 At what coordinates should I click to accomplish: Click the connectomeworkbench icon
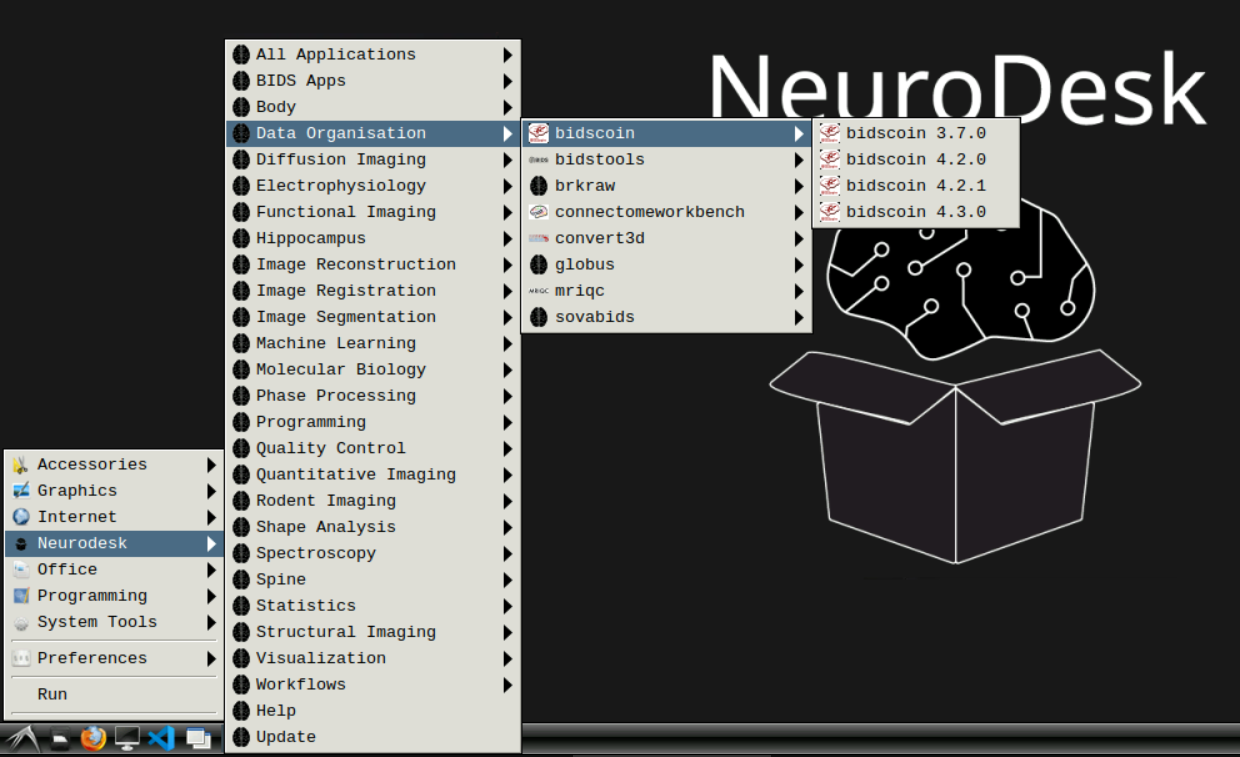click(539, 212)
